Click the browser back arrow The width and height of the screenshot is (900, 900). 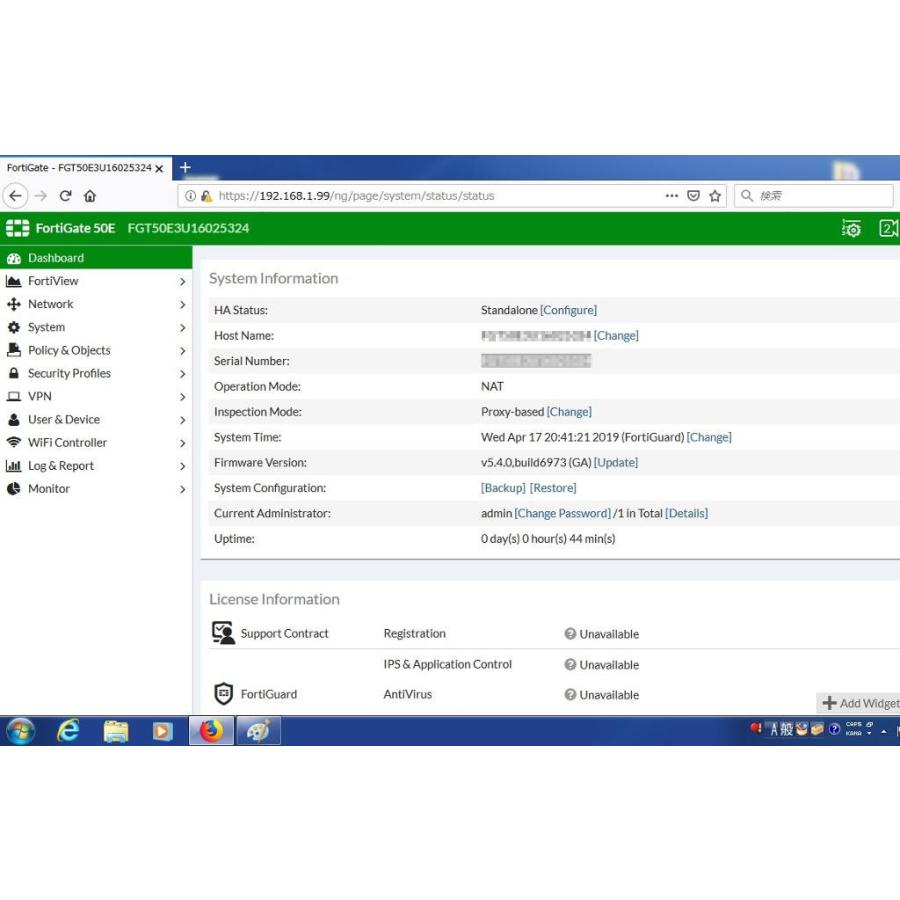[x=16, y=196]
